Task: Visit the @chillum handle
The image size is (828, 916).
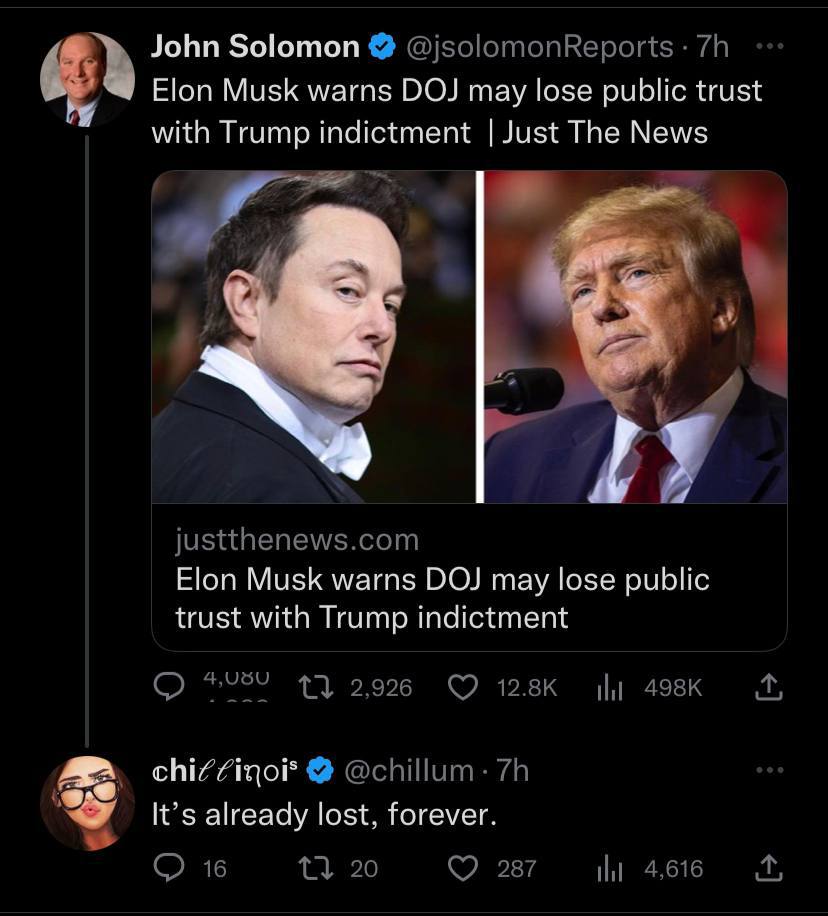Action: coord(409,770)
